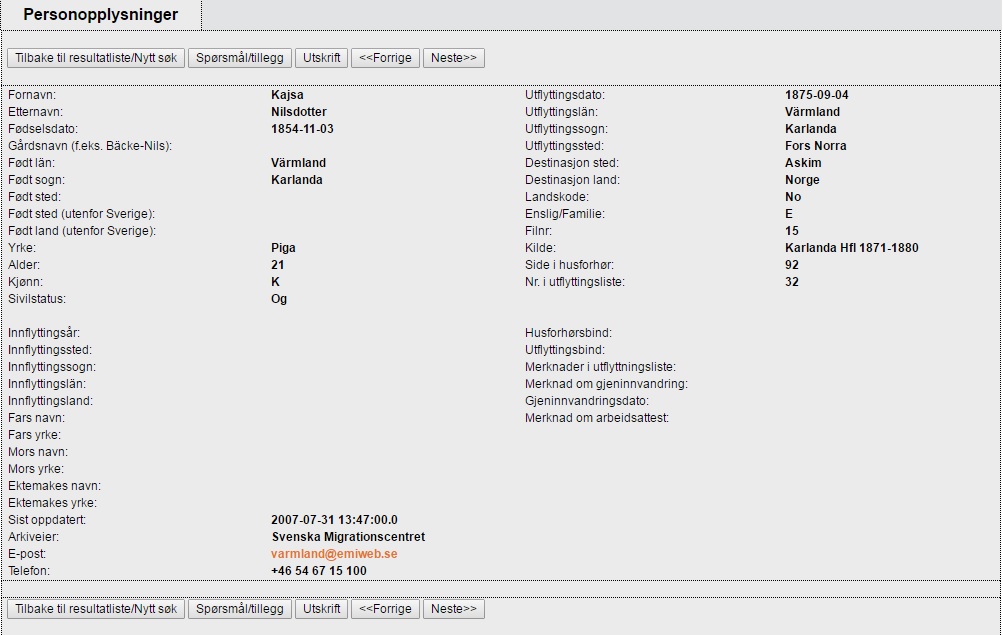Screen dimensions: 1003x635
Task: Go to previous record using top <<Forrige
Action: coord(385,58)
